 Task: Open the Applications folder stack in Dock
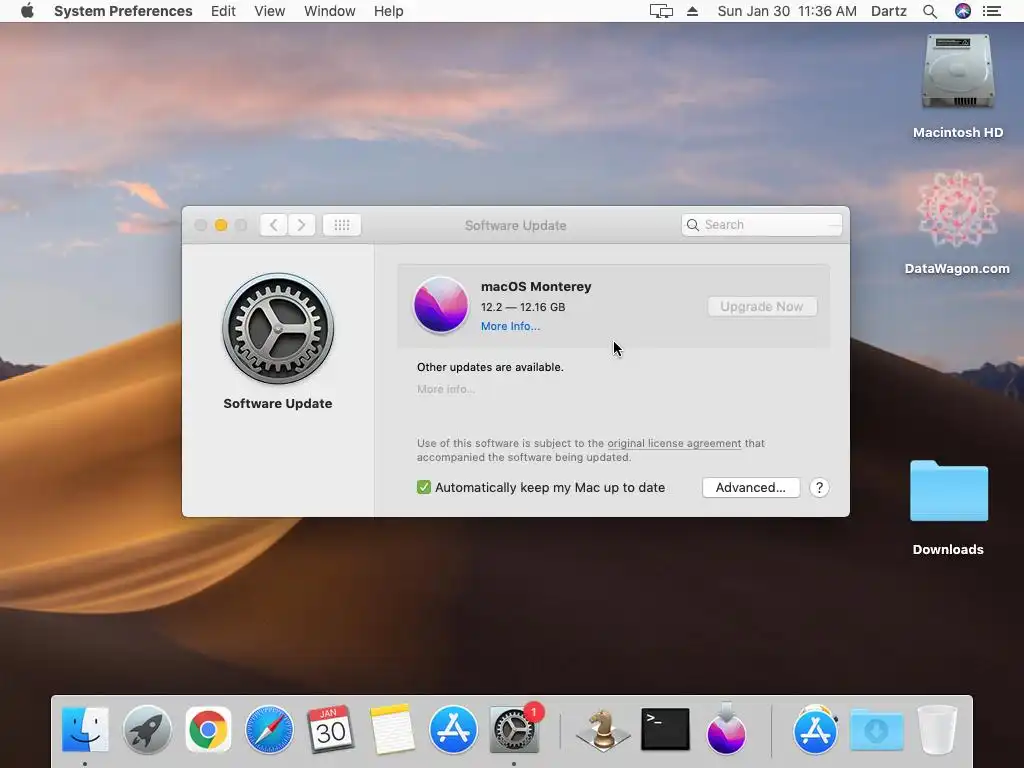coord(815,729)
